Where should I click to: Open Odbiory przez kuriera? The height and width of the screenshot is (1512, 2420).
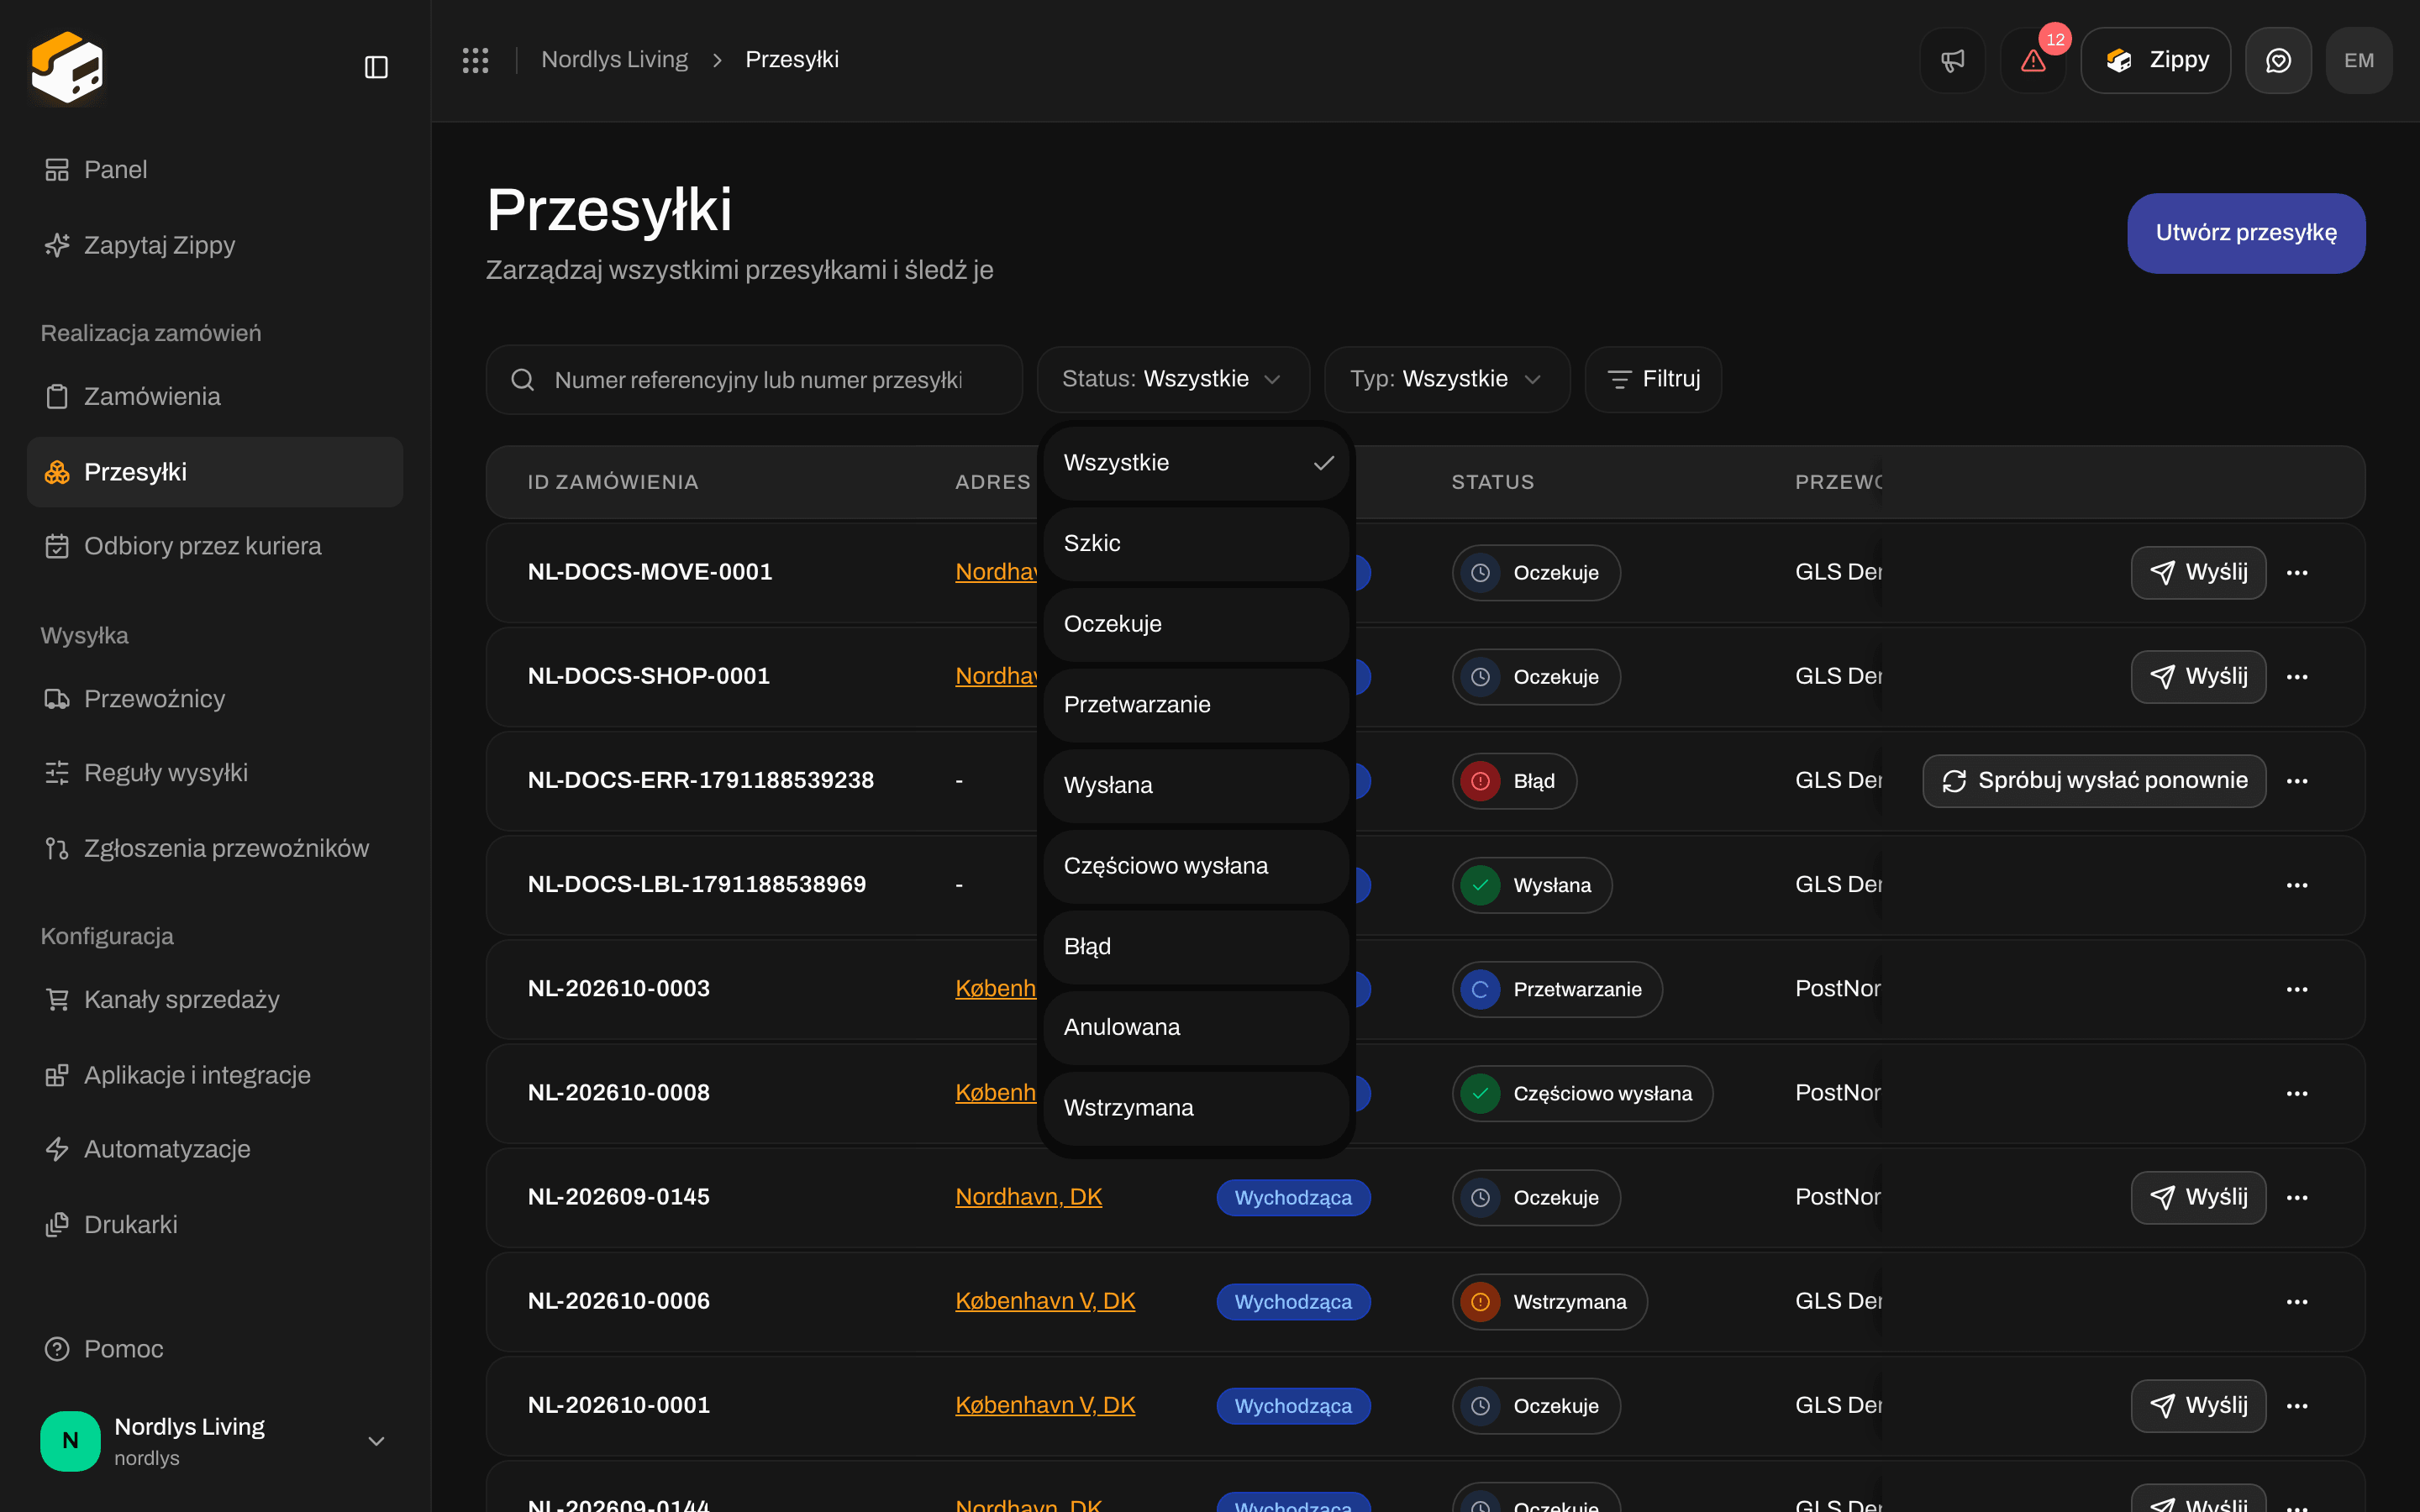pos(215,546)
